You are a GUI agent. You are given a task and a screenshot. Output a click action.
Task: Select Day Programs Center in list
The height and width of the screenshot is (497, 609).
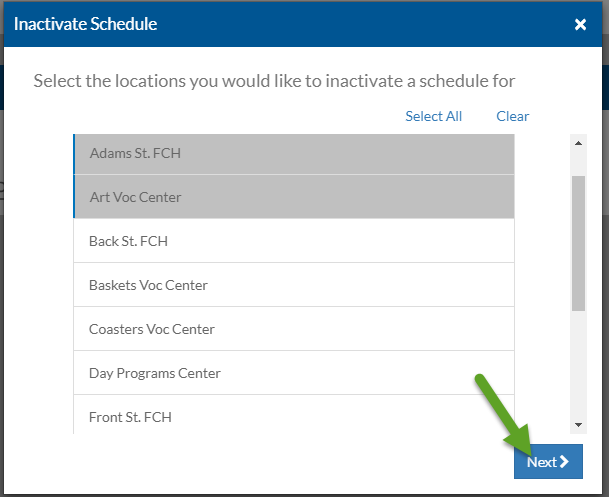coord(294,373)
